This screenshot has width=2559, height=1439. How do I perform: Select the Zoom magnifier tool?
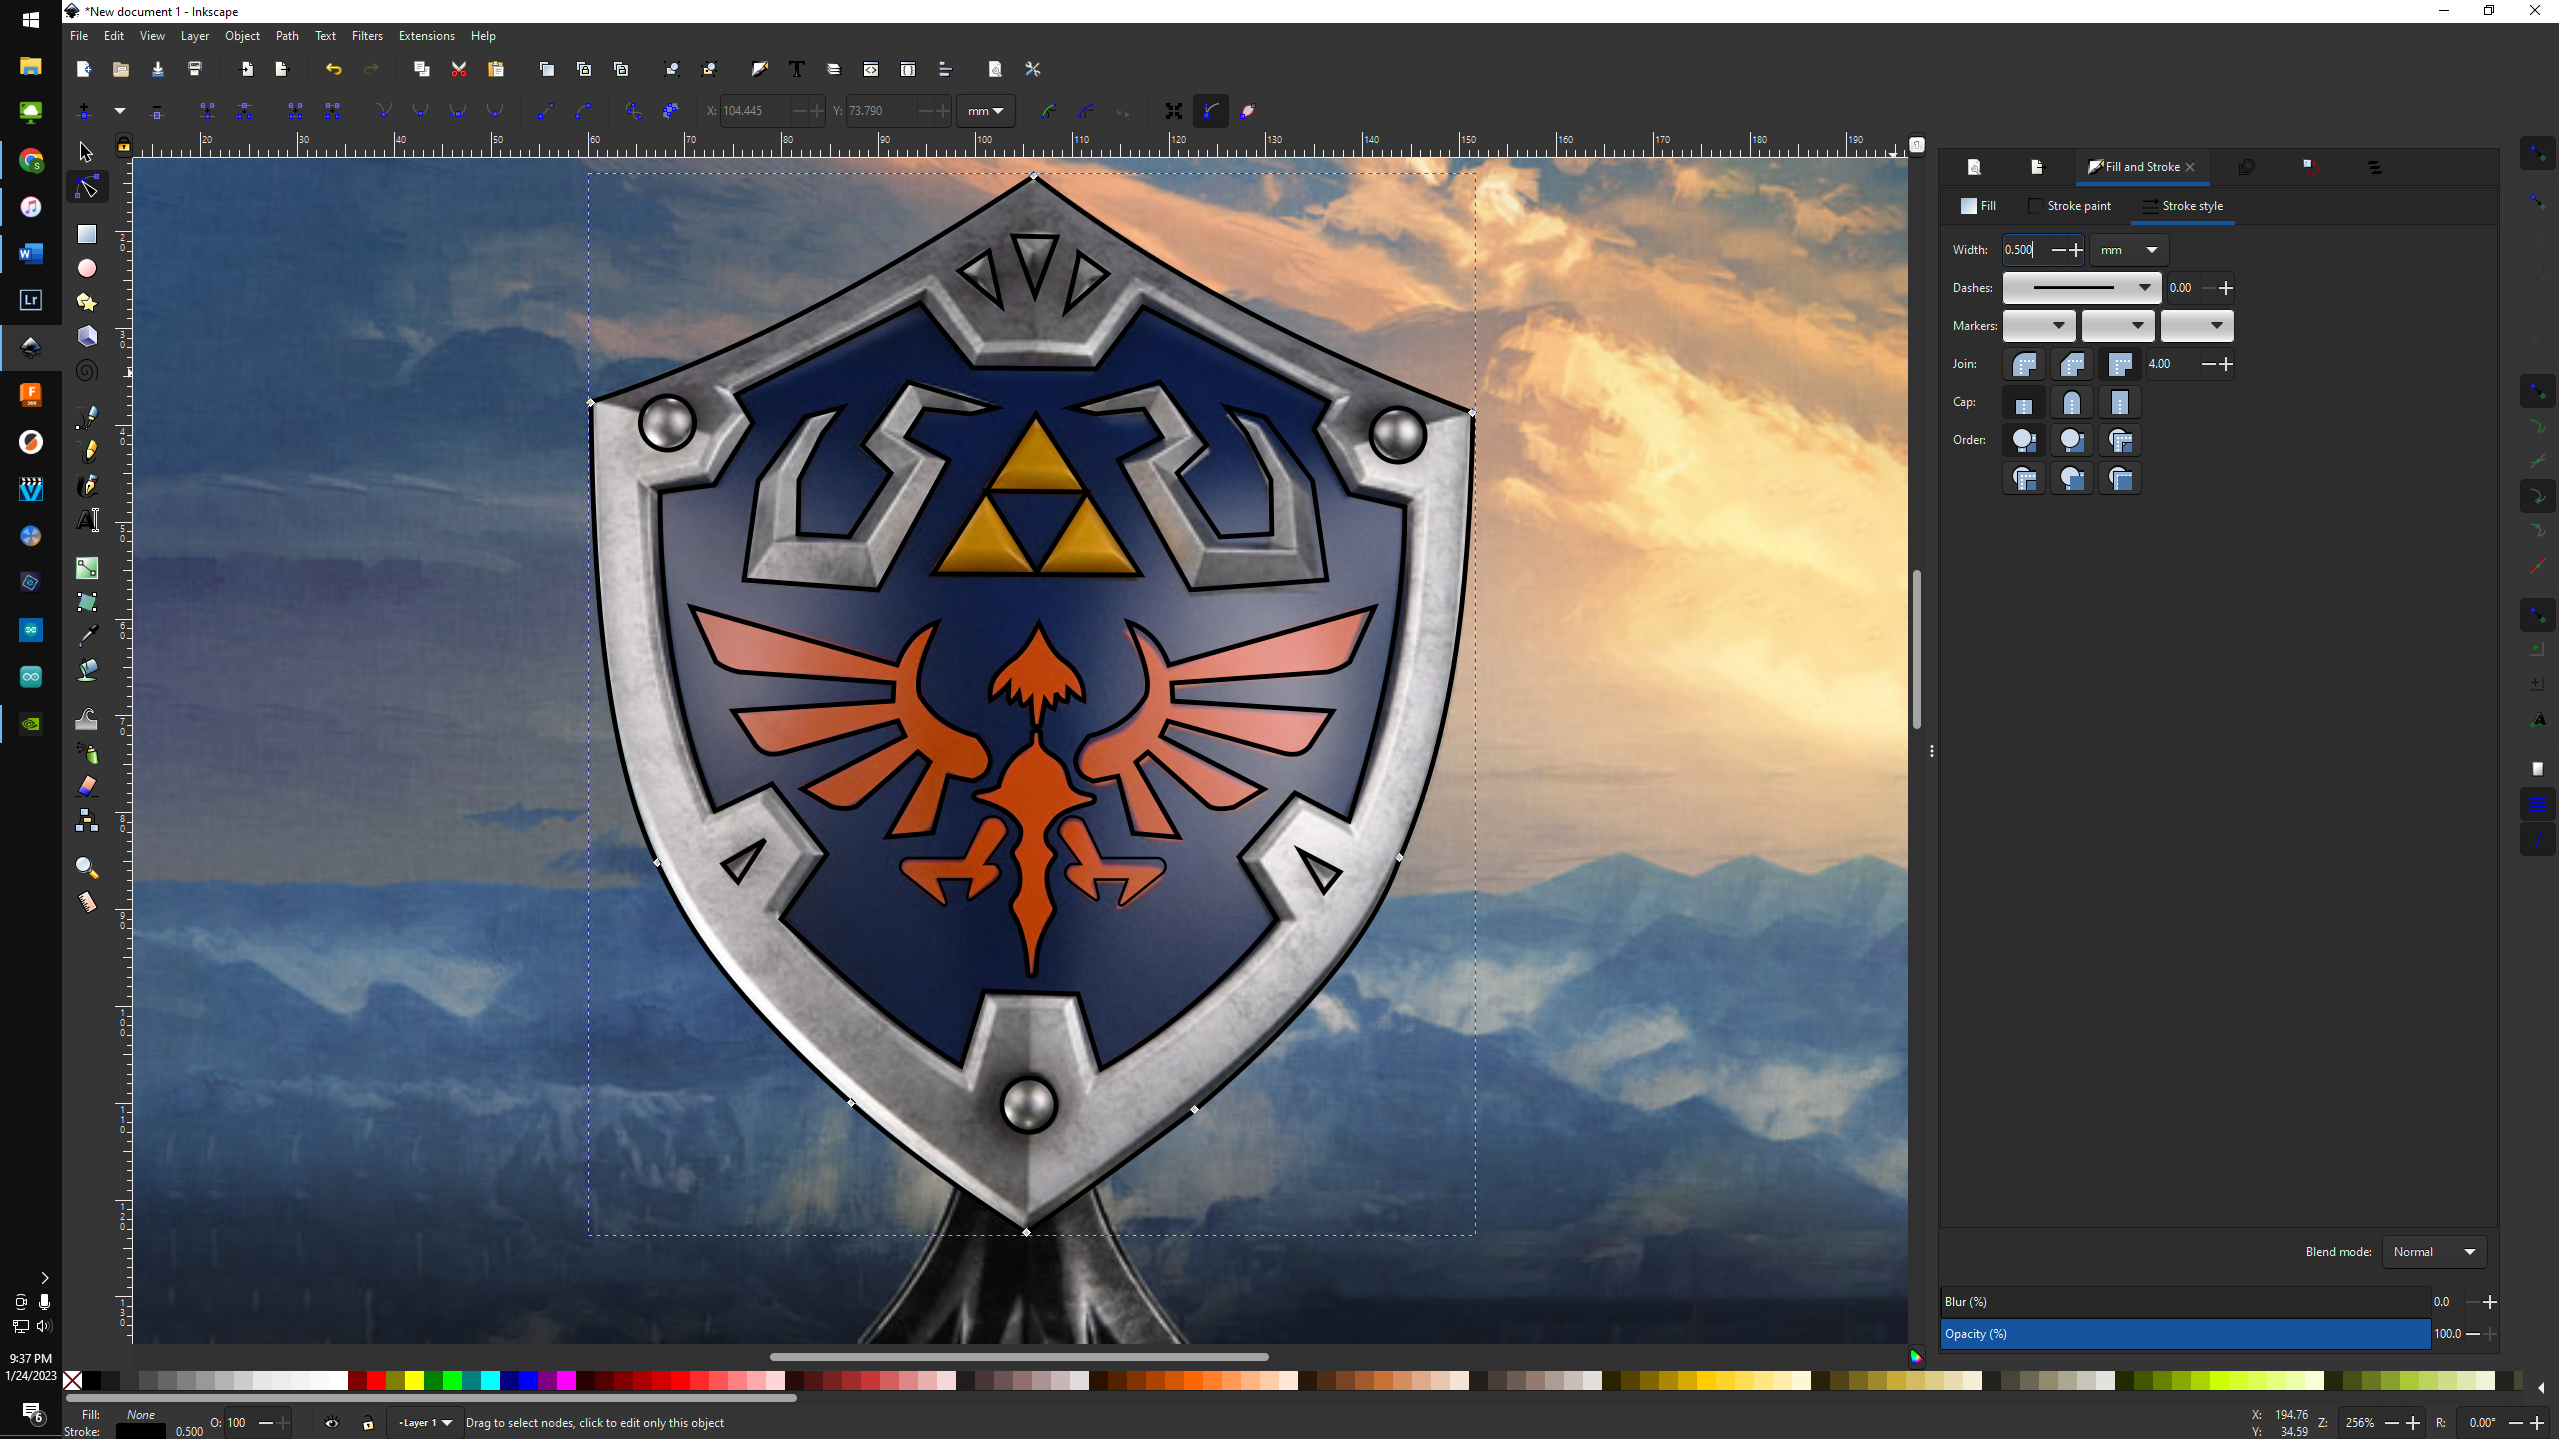pyautogui.click(x=87, y=867)
